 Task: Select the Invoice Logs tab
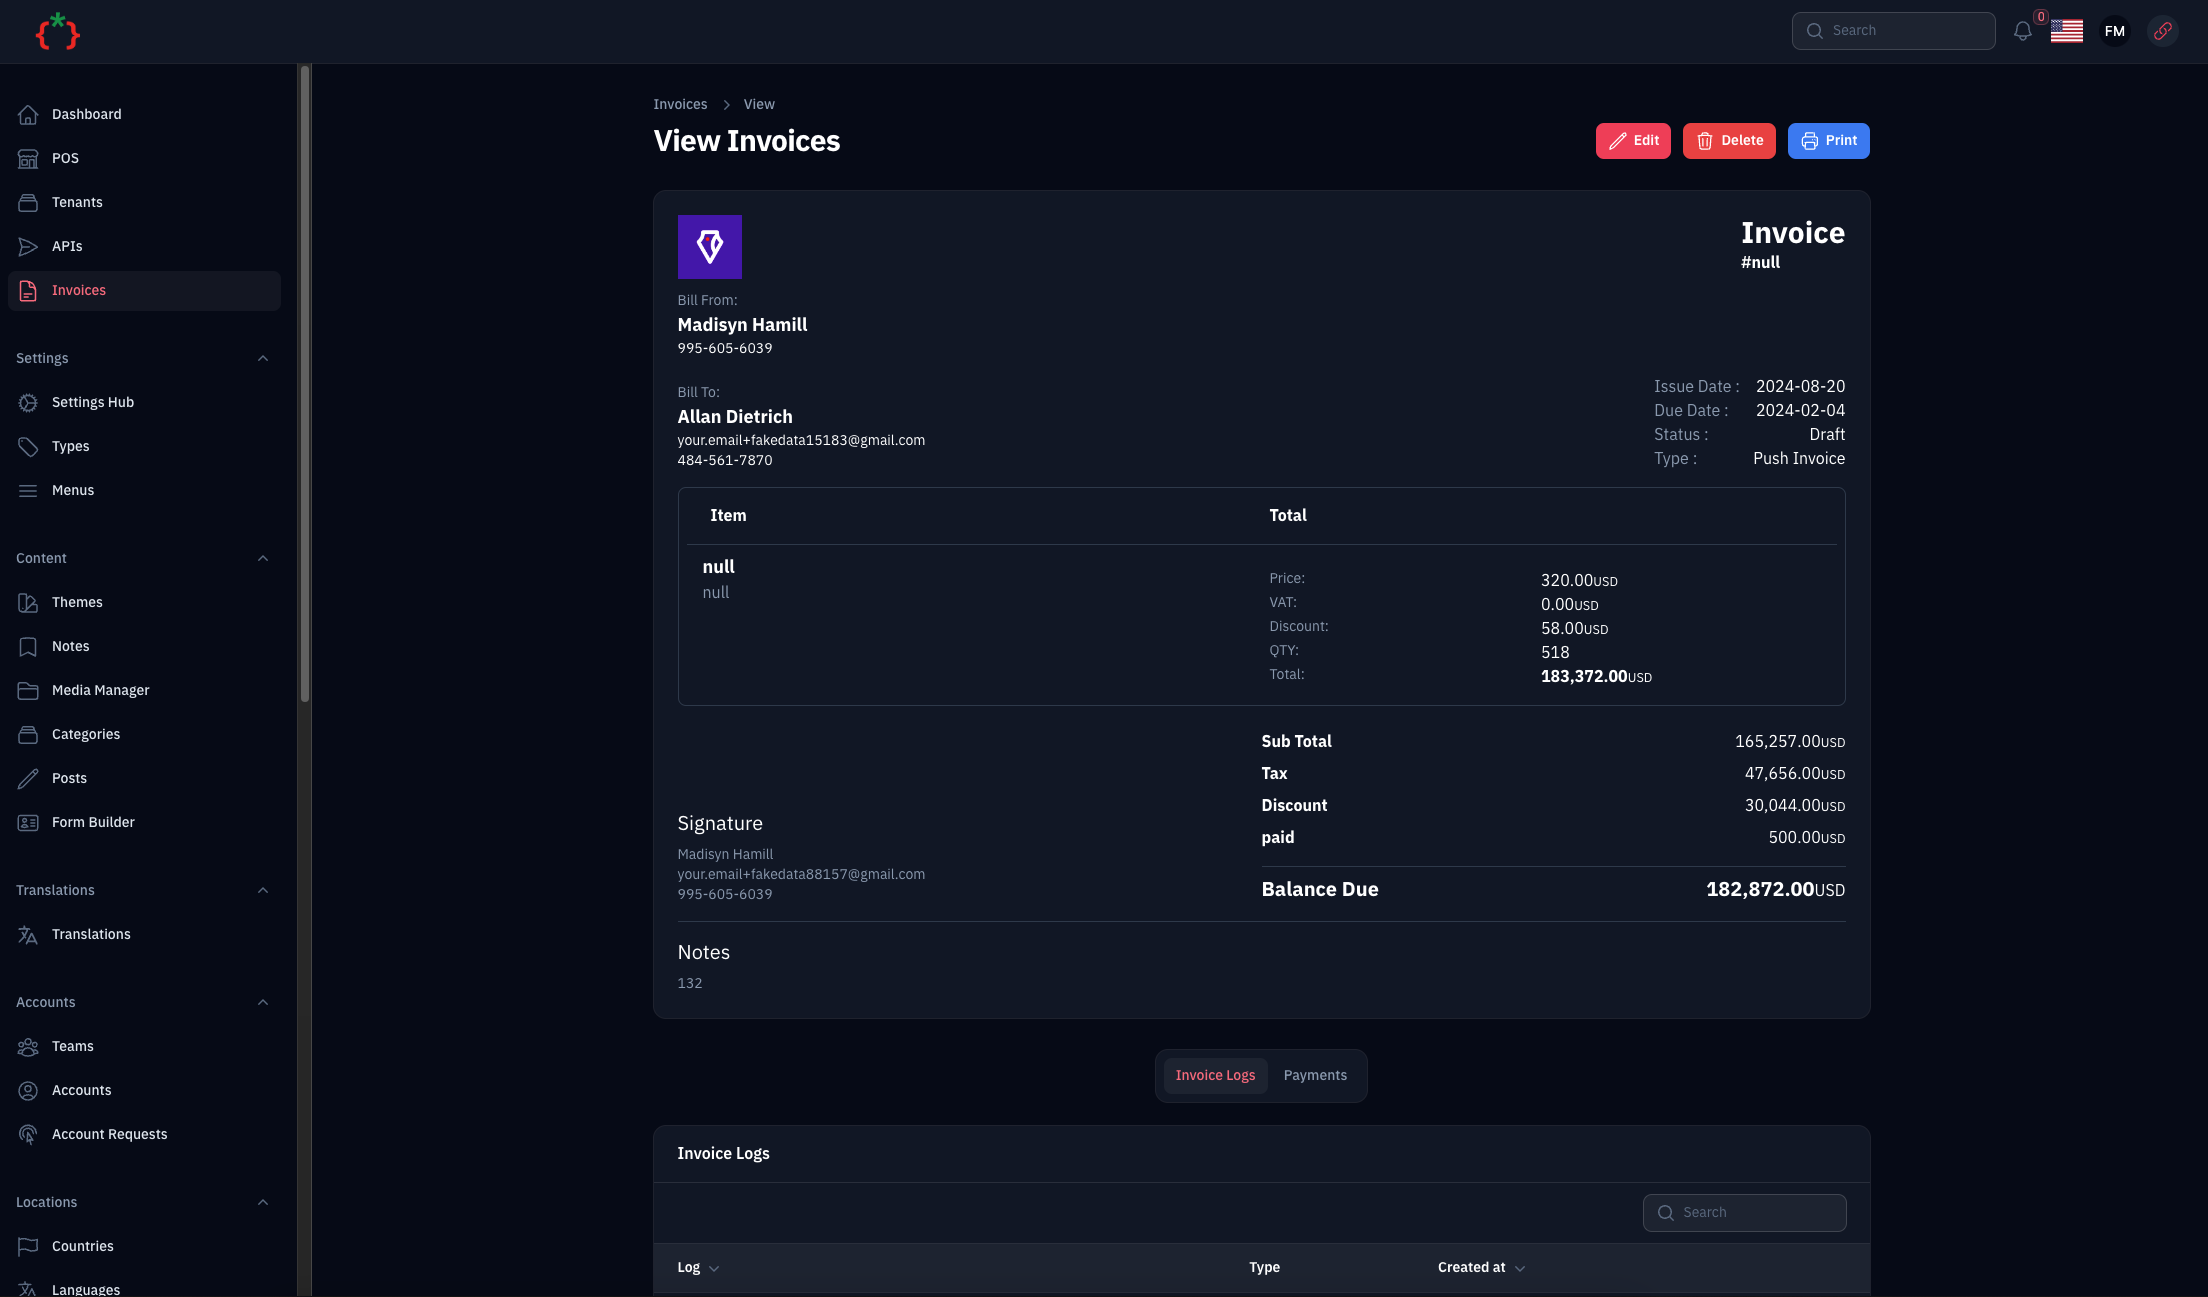1214,1075
